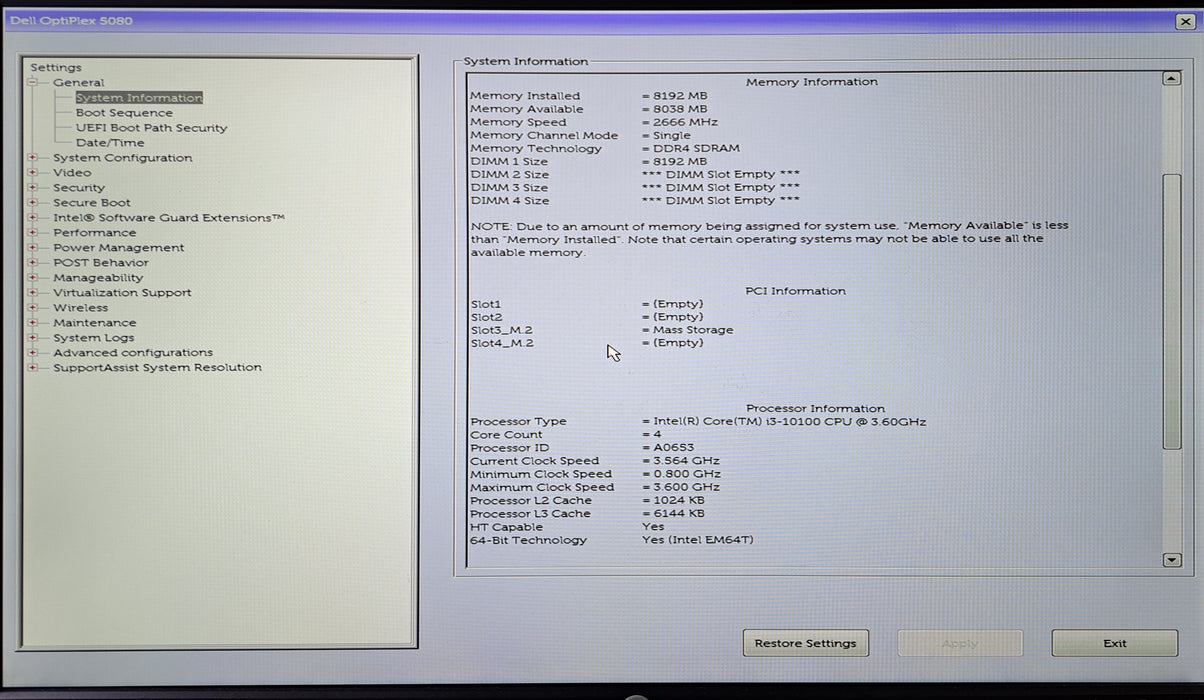
Task: Click the Current Clock Speed 3.564 GHz
Action: coord(680,461)
